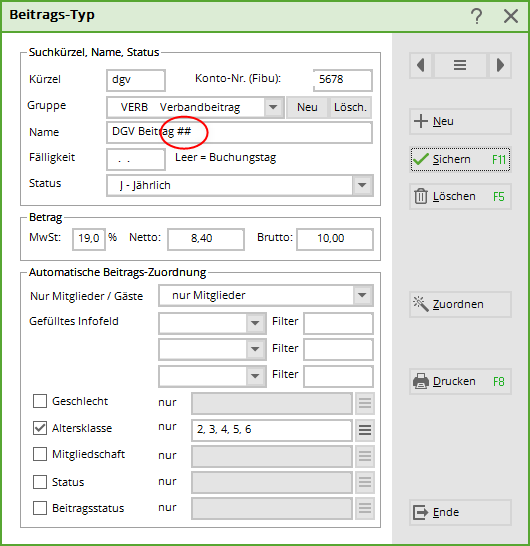Screen dimensions: 530x546
Task: Expand the nur Mitglieder dropdown
Action: click(362, 295)
